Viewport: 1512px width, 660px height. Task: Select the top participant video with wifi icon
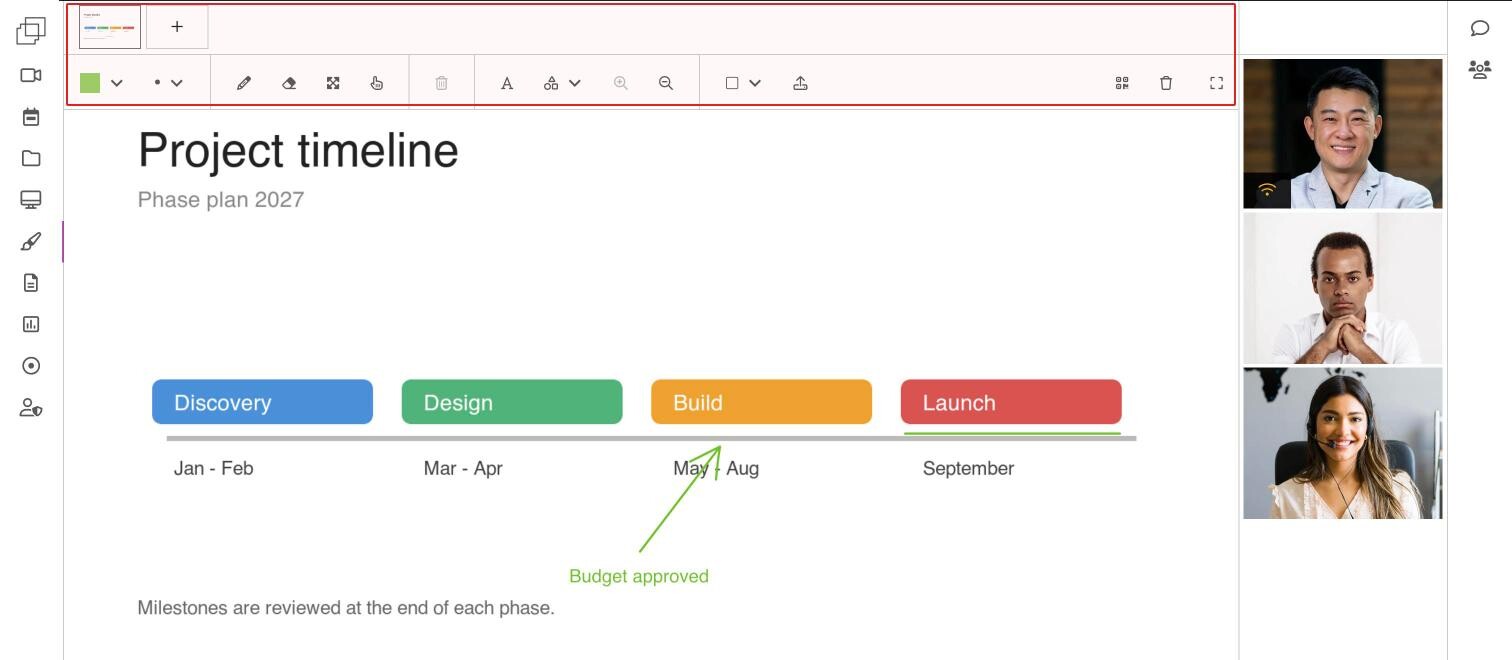click(x=1342, y=134)
